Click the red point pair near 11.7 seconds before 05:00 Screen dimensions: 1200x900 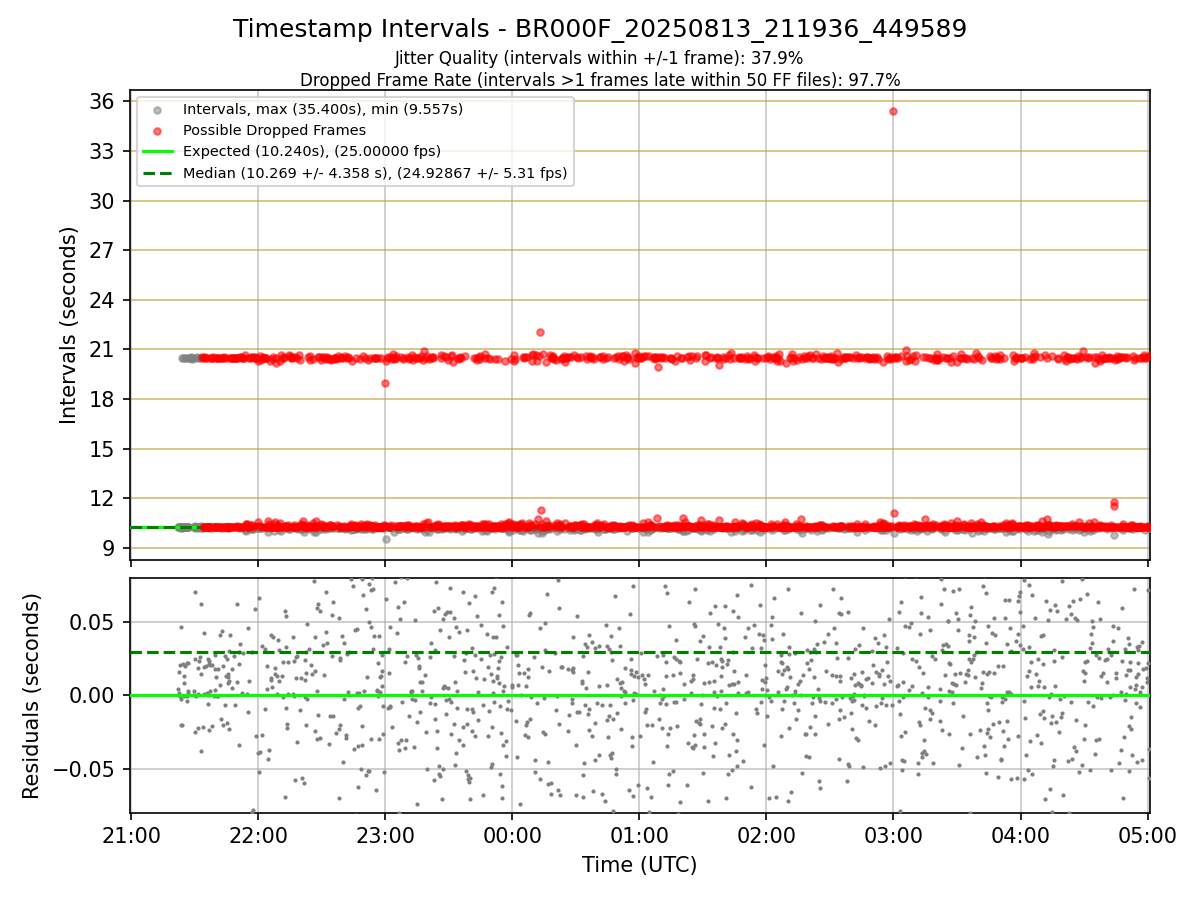tap(1114, 504)
